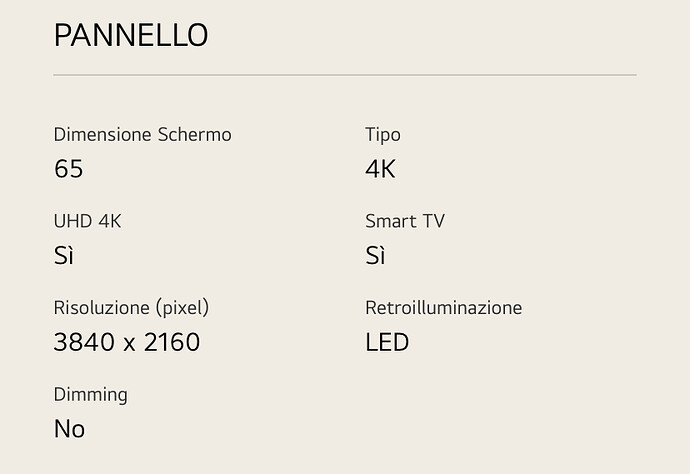Click the 2160 part of the resolution
Image resolution: width=690 pixels, height=474 pixels.
(x=172, y=342)
